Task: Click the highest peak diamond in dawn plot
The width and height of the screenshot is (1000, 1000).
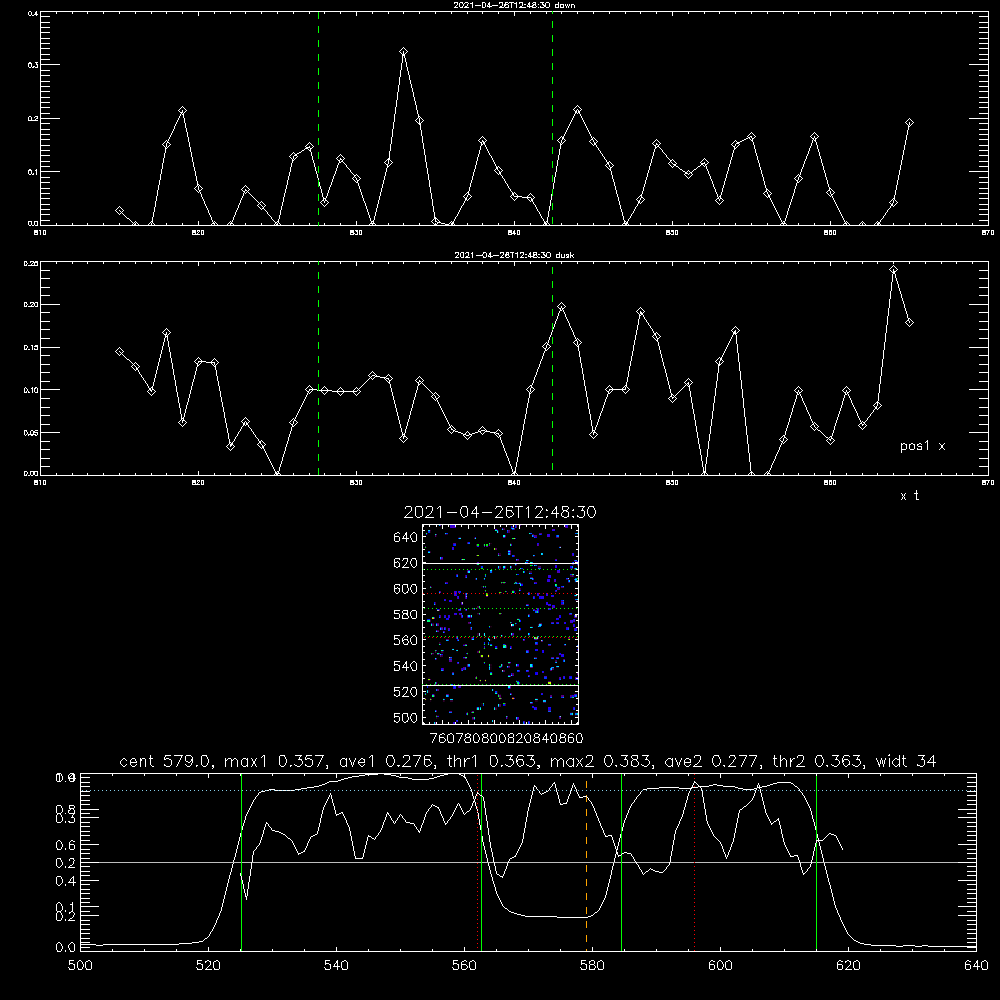Action: point(403,51)
